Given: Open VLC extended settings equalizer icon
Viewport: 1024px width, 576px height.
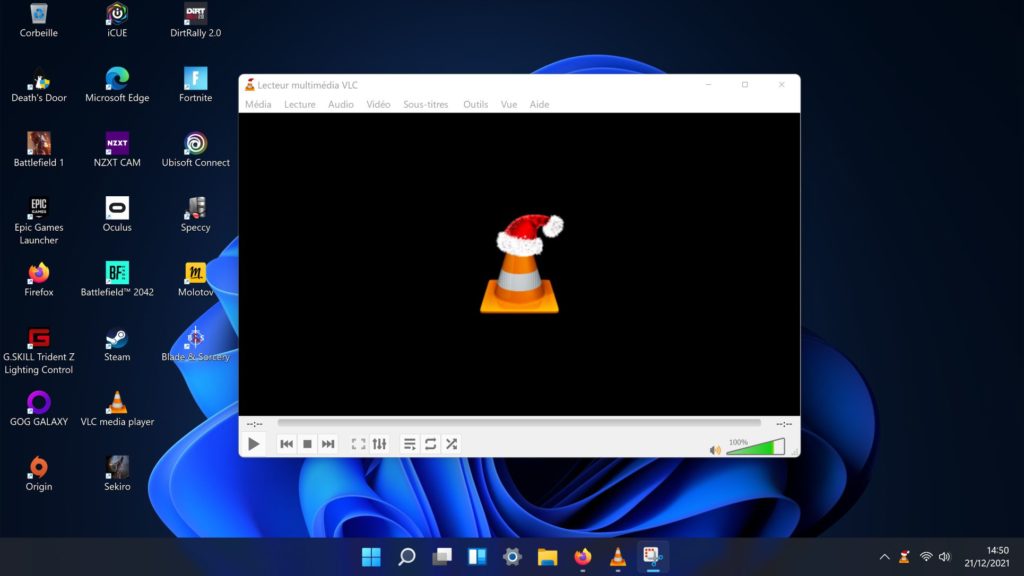Looking at the screenshot, I should coord(379,444).
